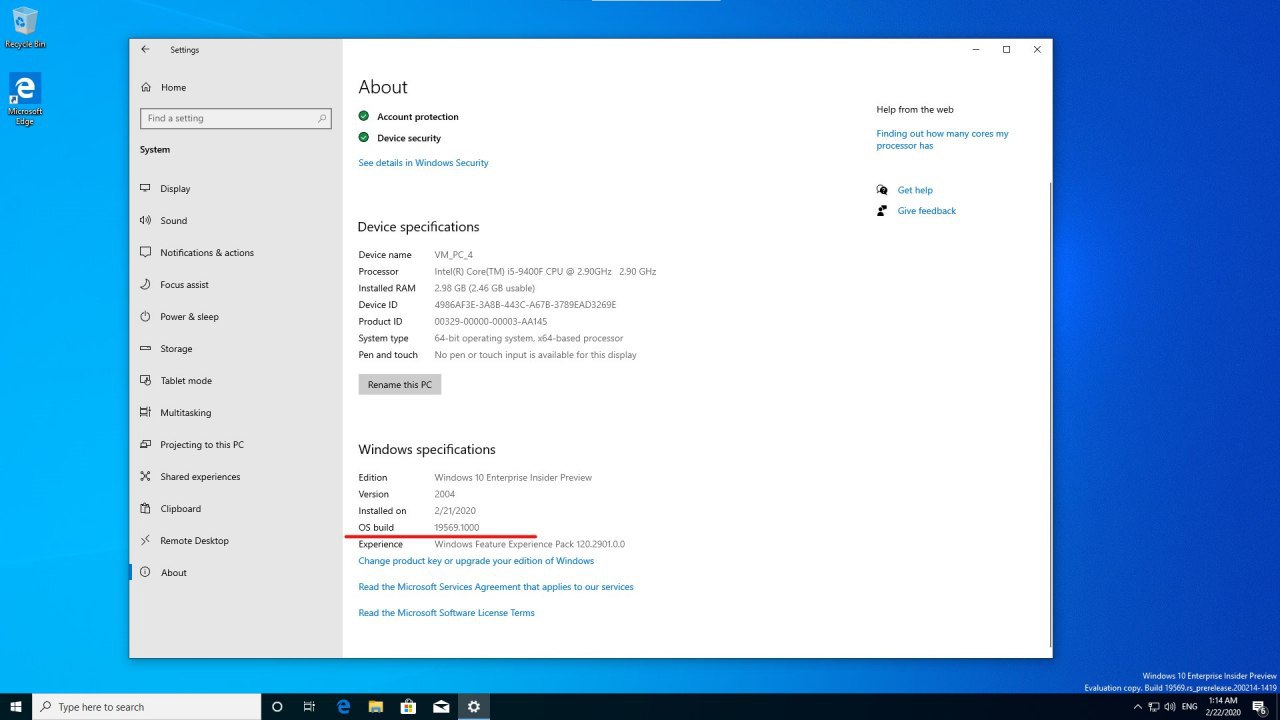
Task: Open the taskbar clock and calendar
Action: pyautogui.click(x=1221, y=707)
